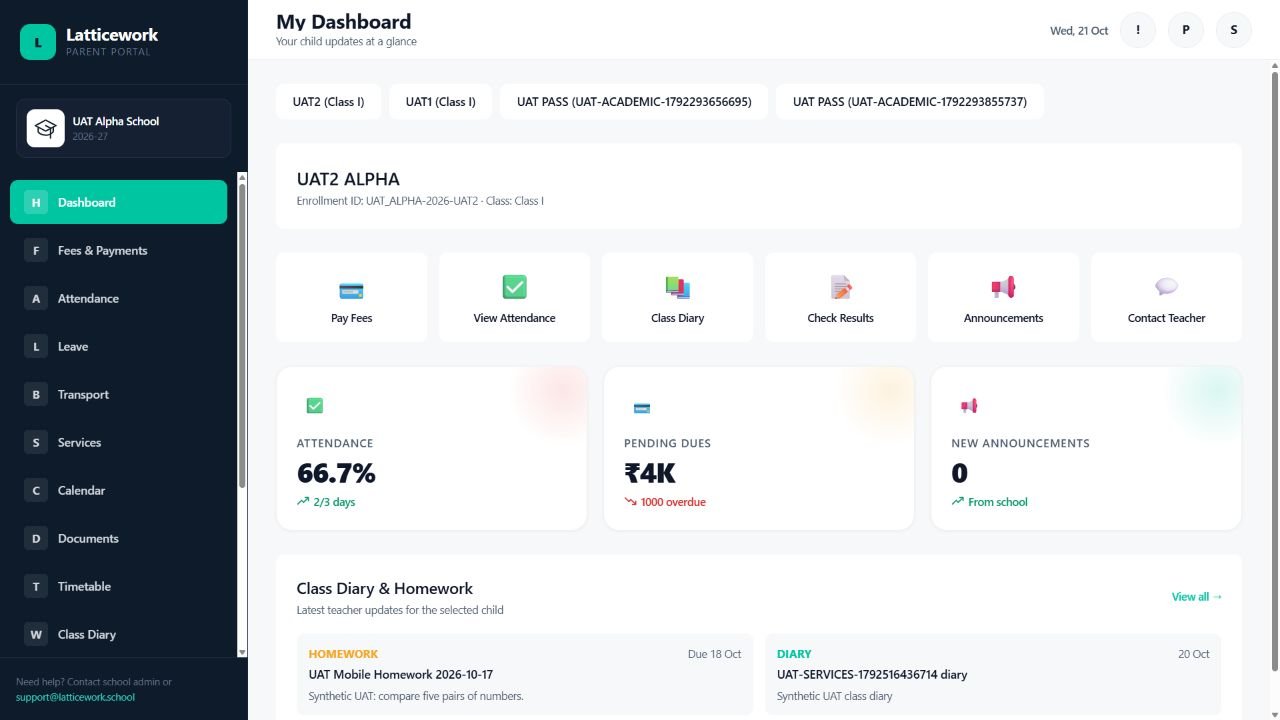The image size is (1280, 720).
Task: Go to Dashboard in the sidebar
Action: 119,202
